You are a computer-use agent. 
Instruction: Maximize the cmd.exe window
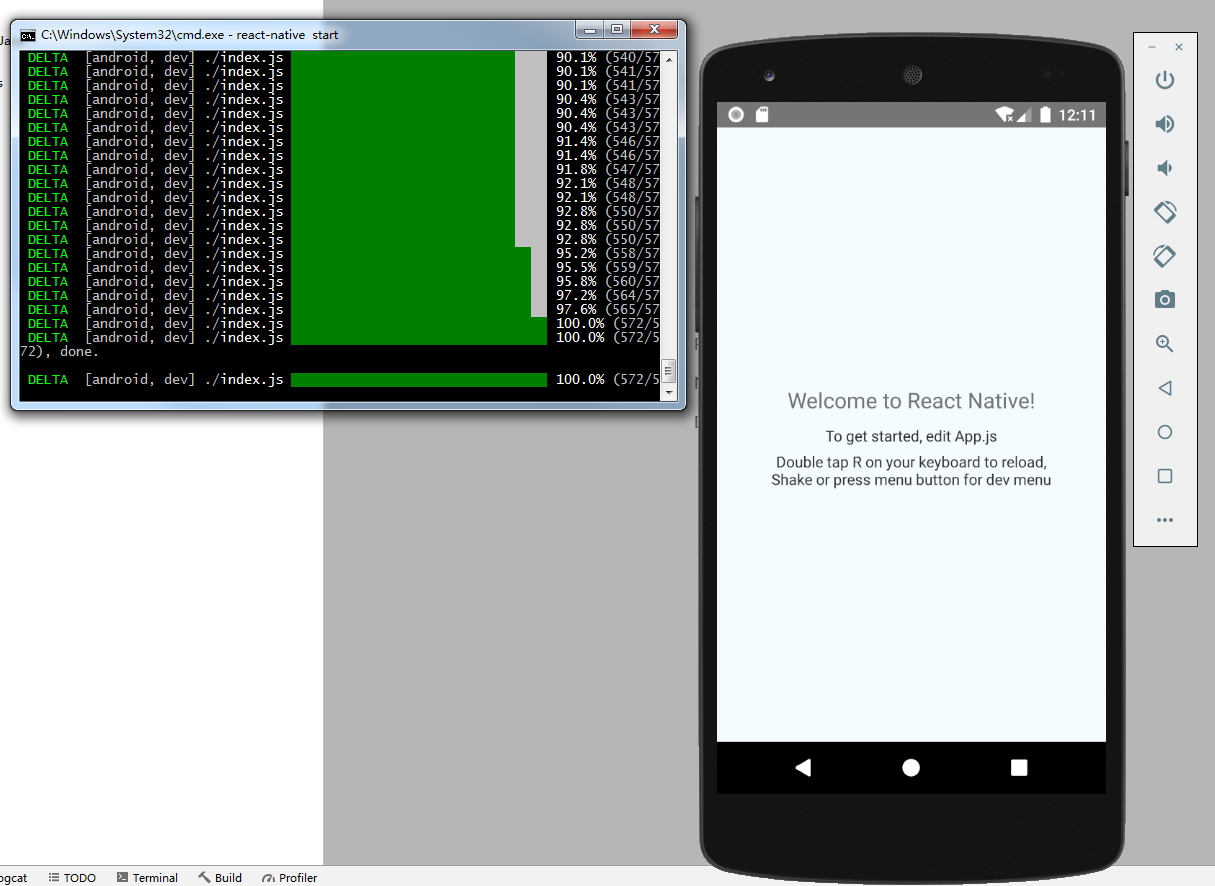[x=617, y=29]
